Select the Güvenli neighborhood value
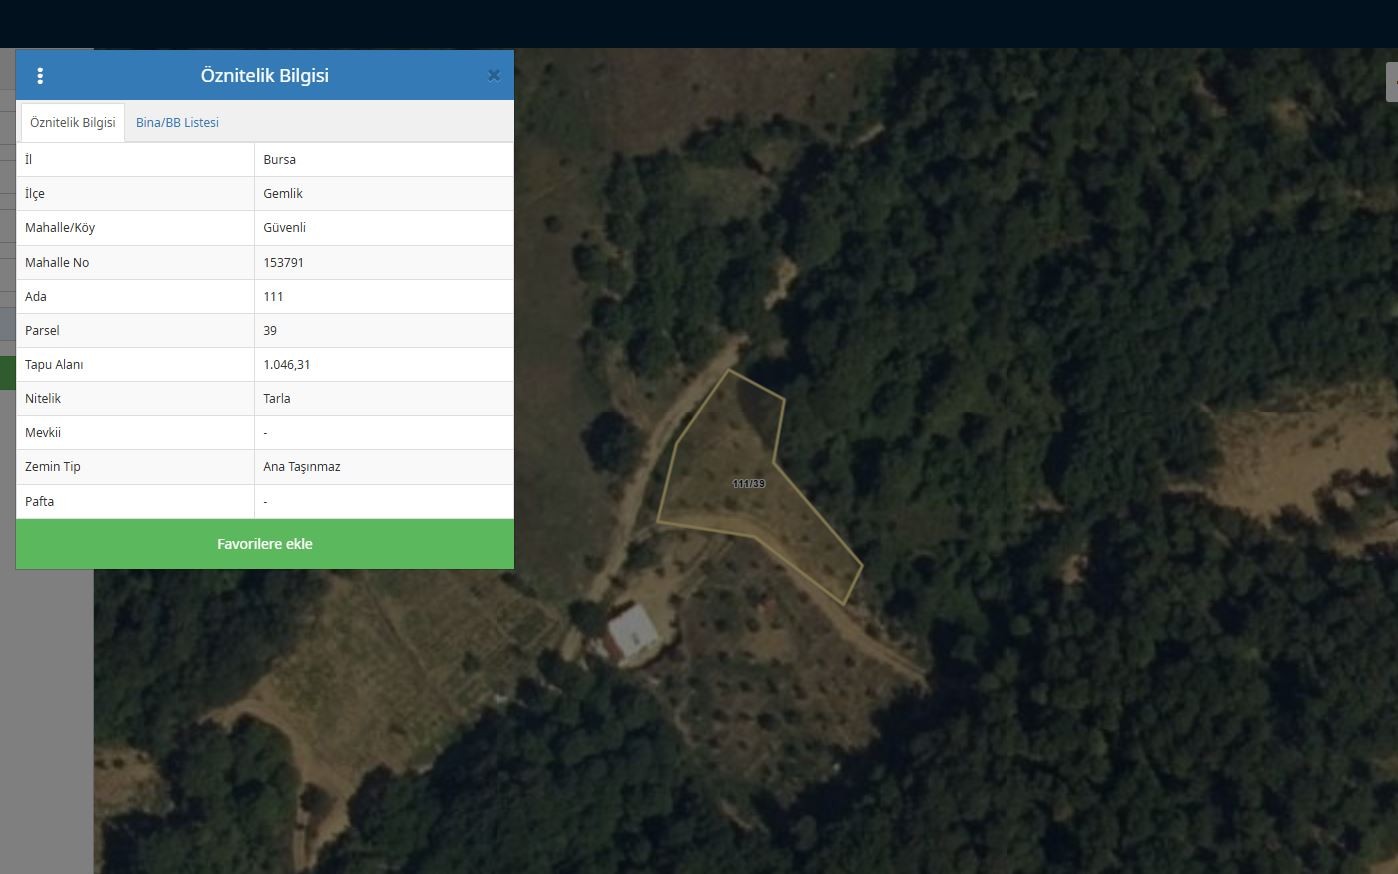Screen dimensions: 1398x874 pos(285,228)
